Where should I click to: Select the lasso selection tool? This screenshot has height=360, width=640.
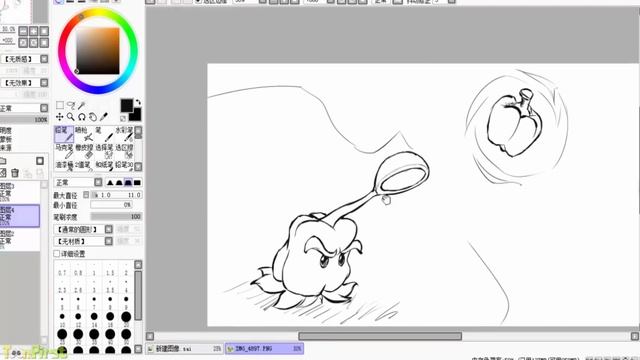[71, 105]
